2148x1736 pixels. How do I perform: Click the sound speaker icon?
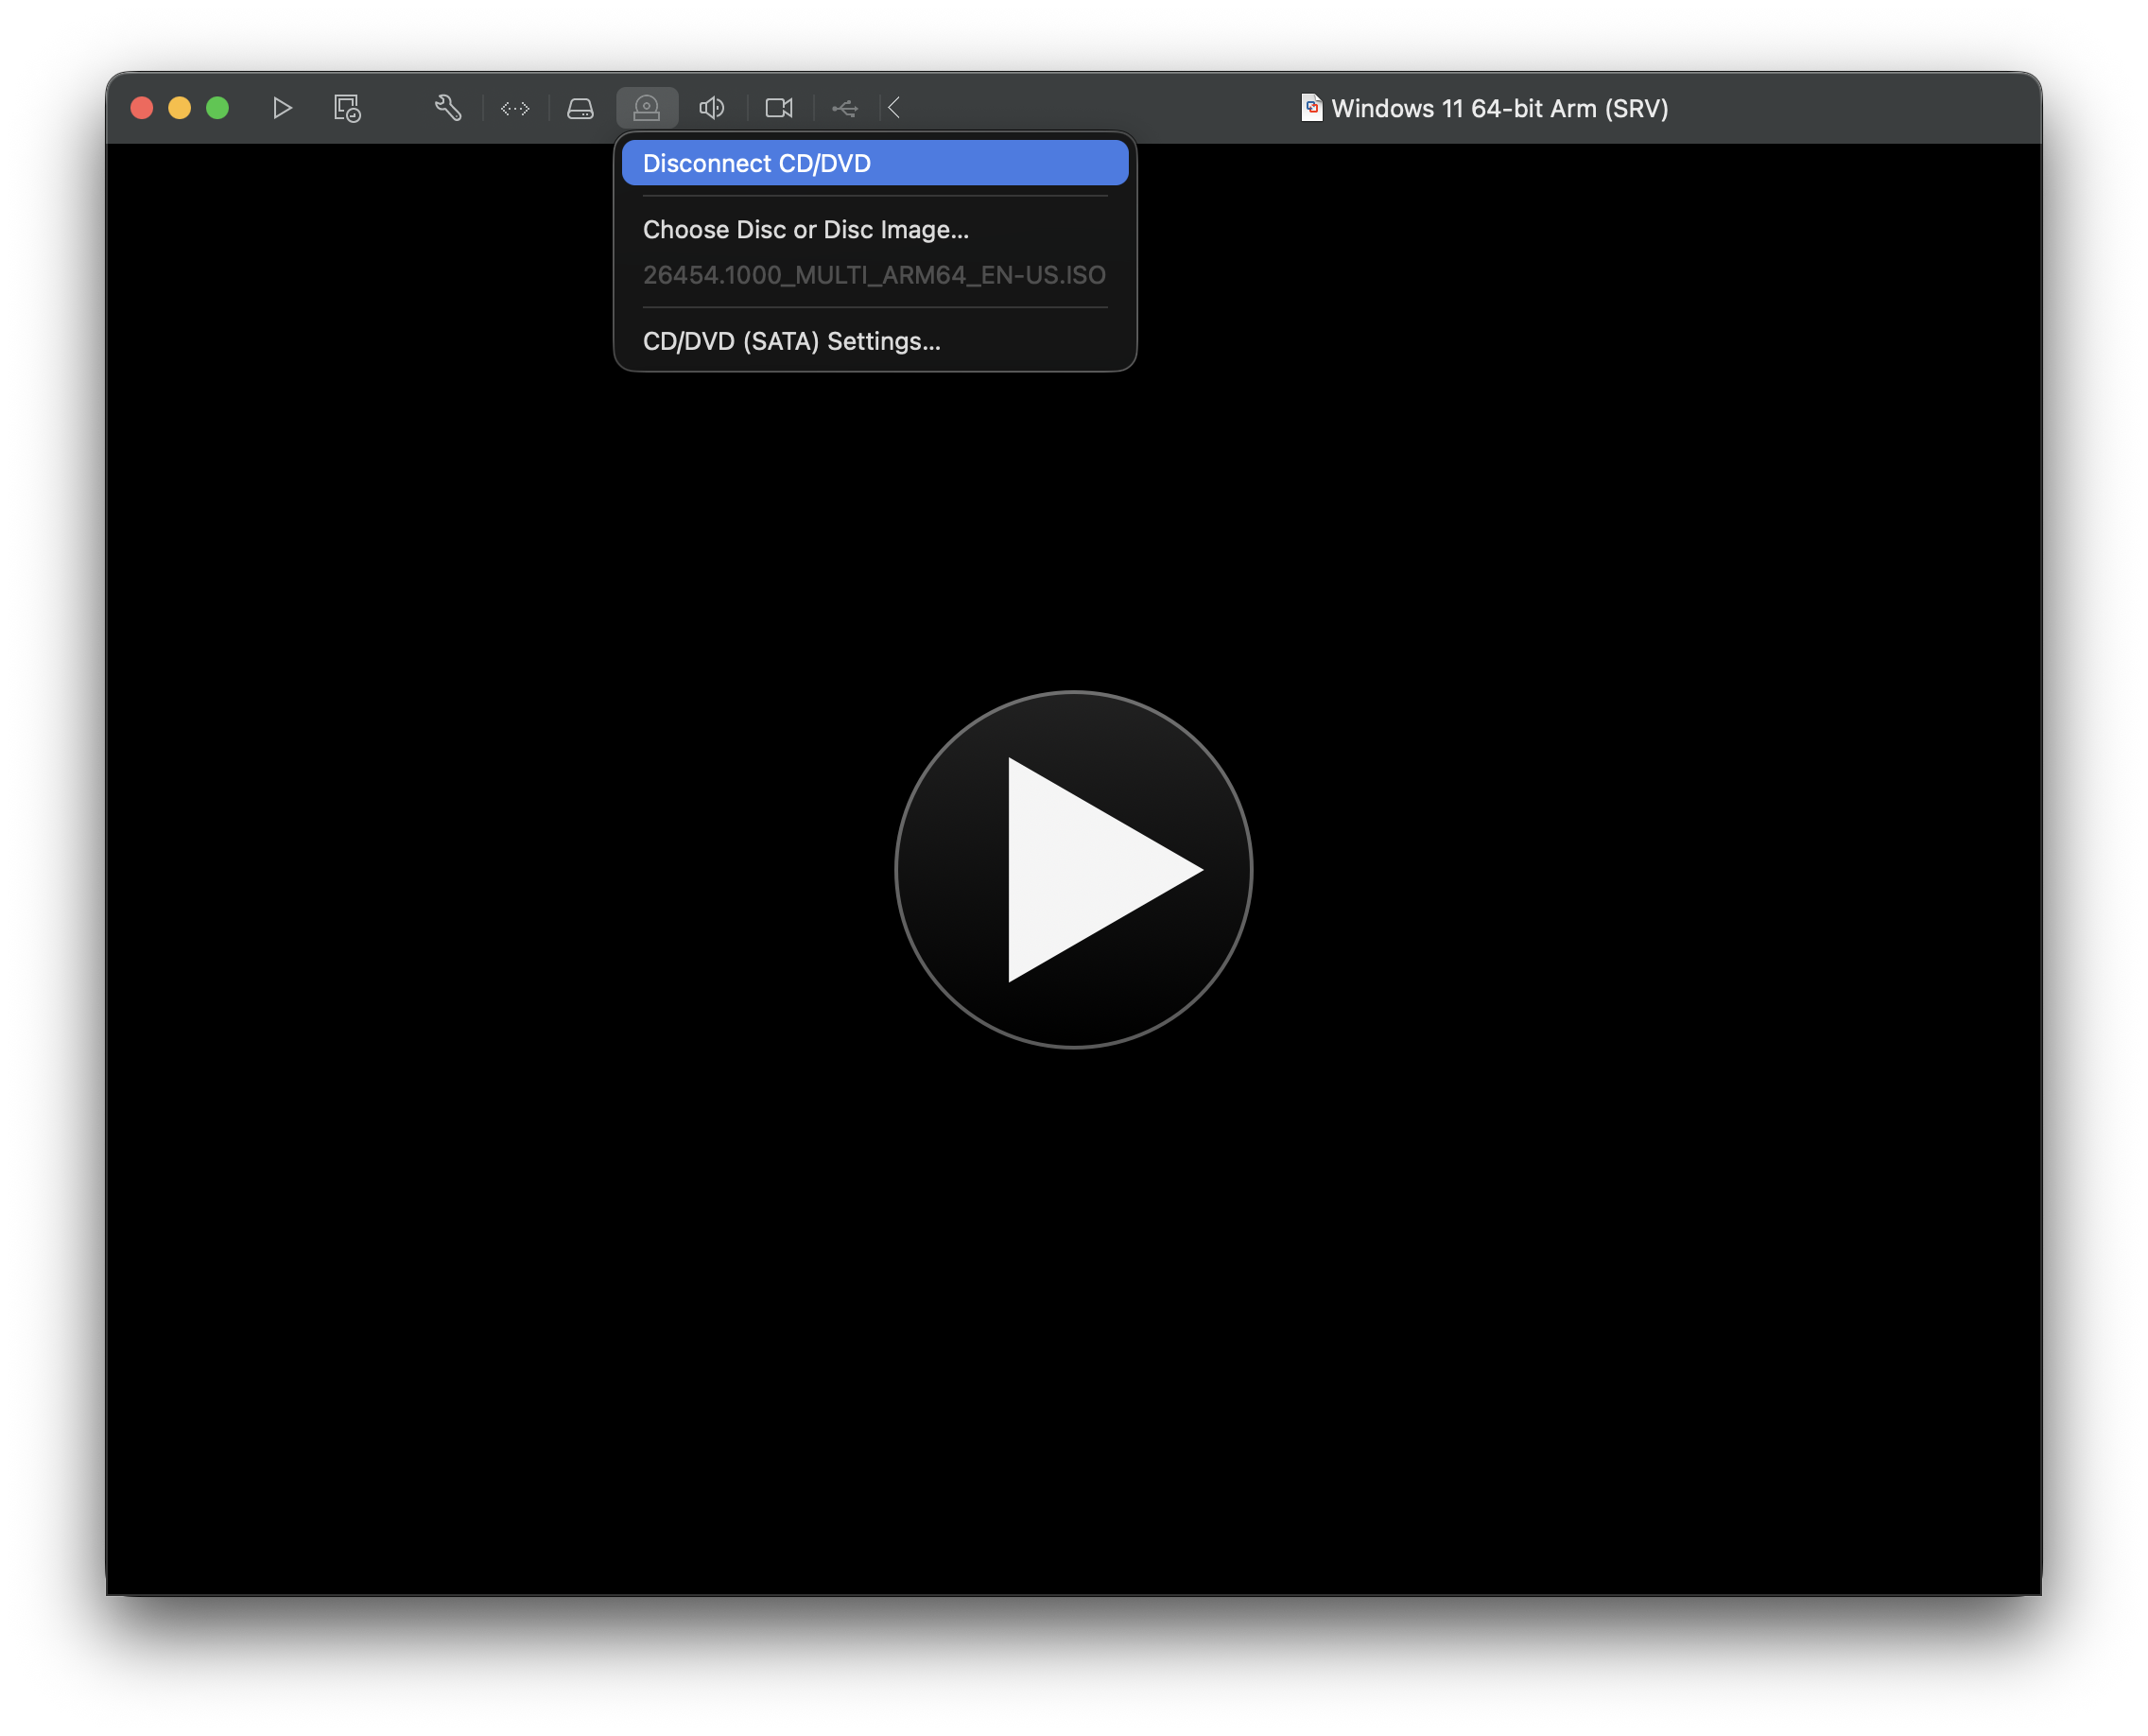(711, 108)
